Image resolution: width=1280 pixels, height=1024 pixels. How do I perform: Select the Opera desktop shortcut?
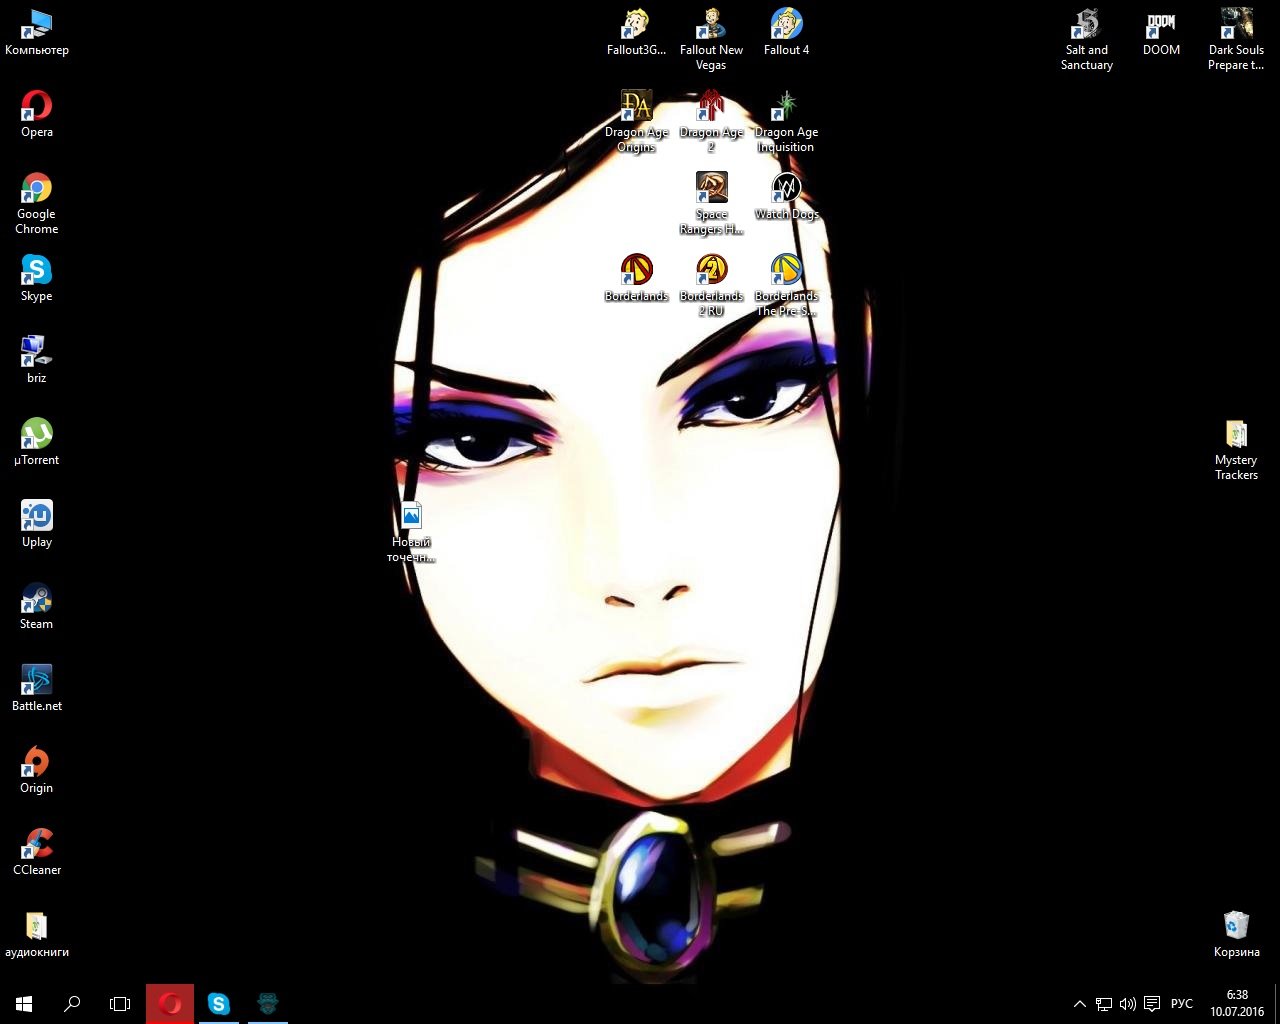(x=37, y=114)
